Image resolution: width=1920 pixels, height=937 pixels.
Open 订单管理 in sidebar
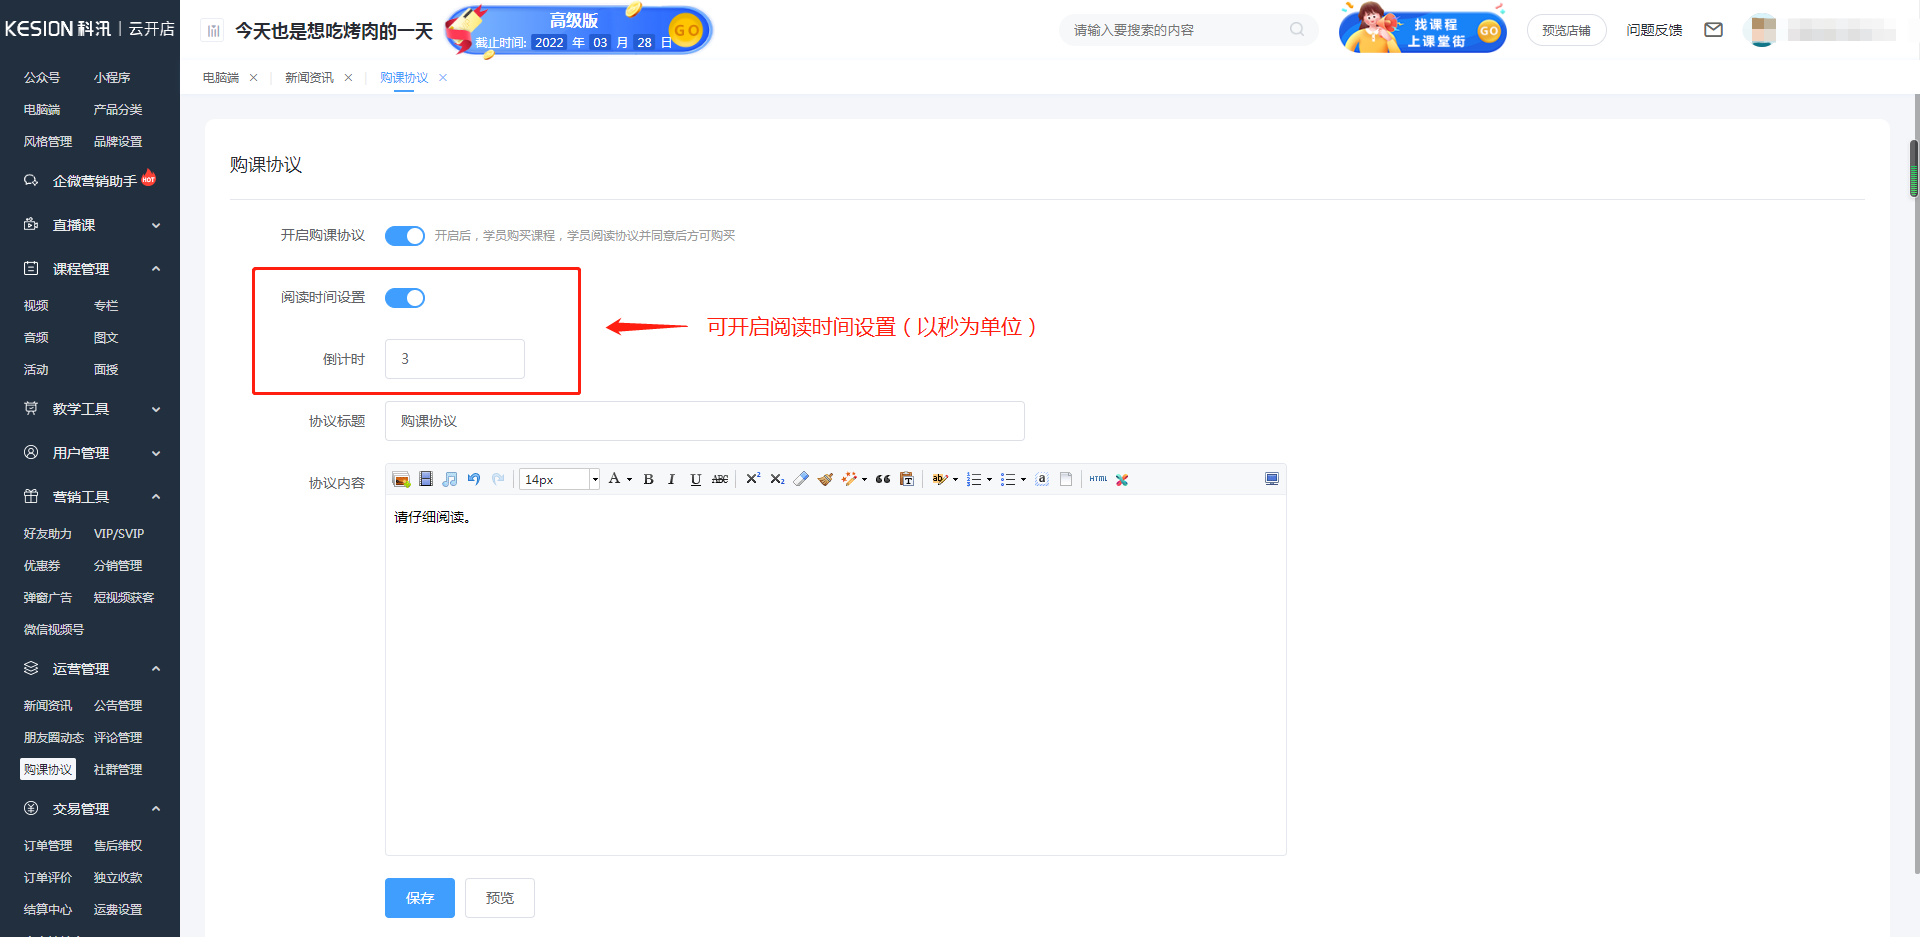[48, 846]
